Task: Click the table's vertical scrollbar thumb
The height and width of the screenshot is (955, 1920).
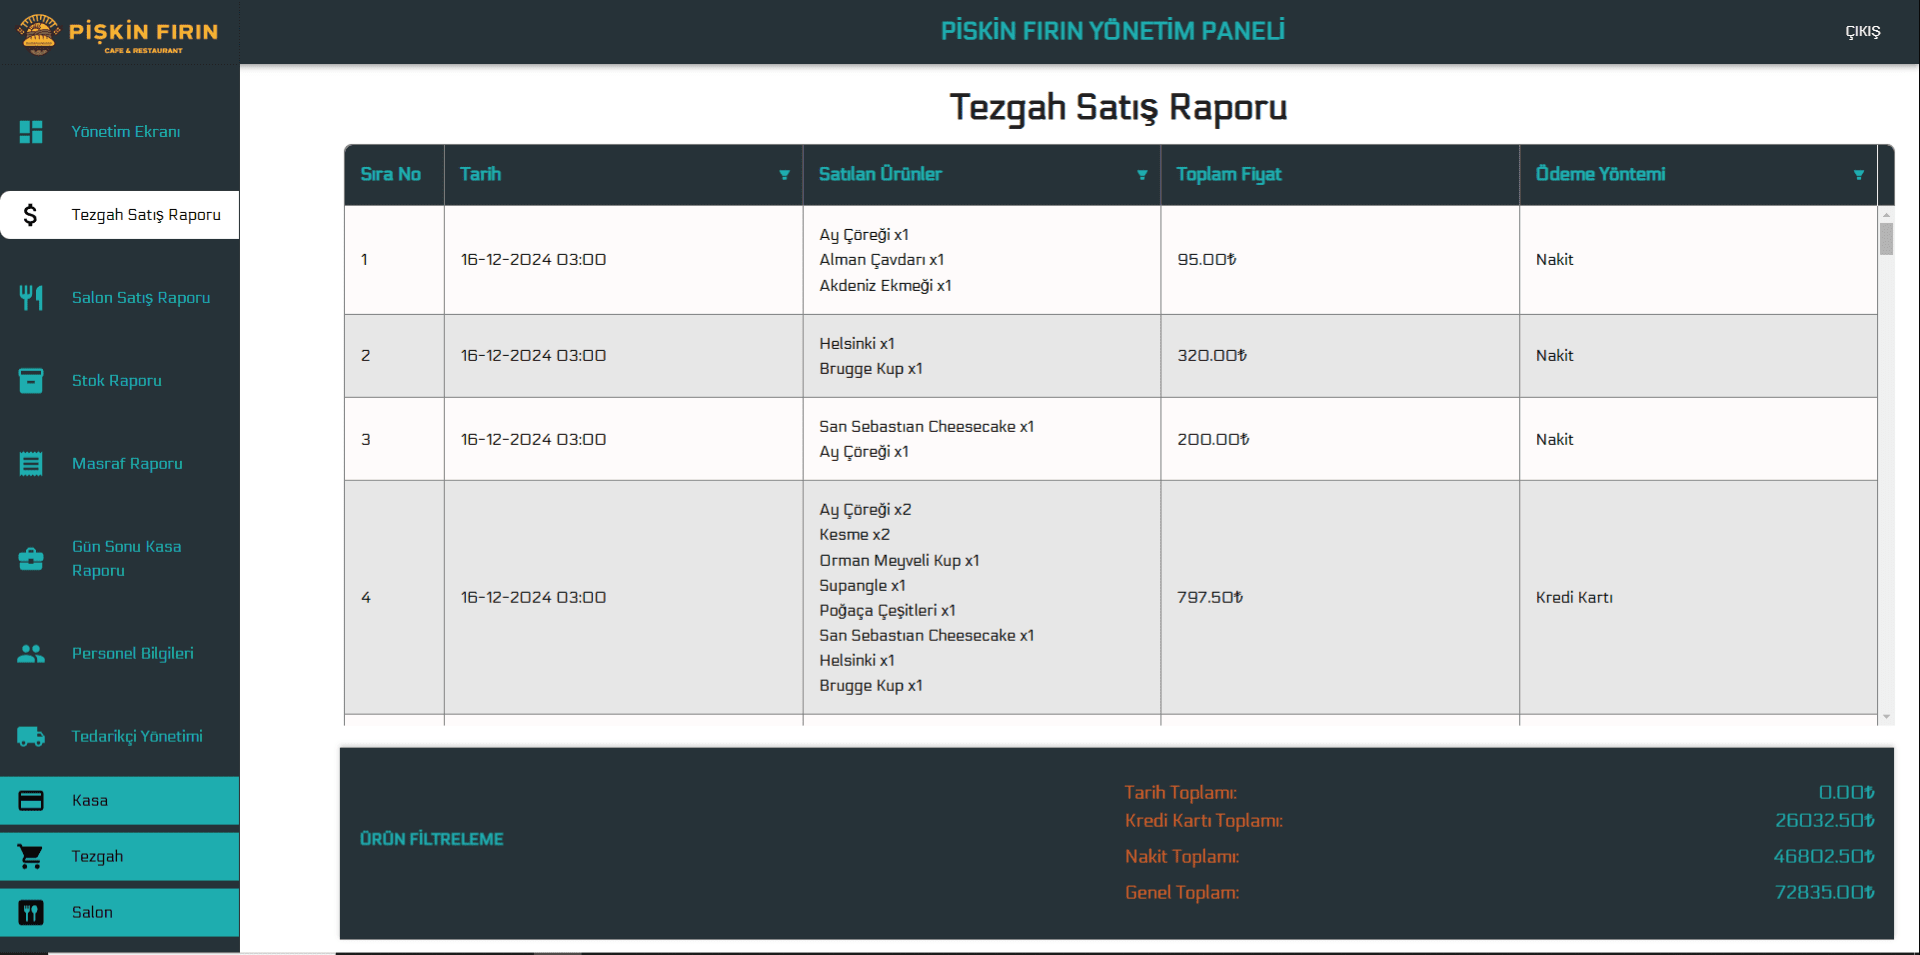Action: pyautogui.click(x=1886, y=239)
